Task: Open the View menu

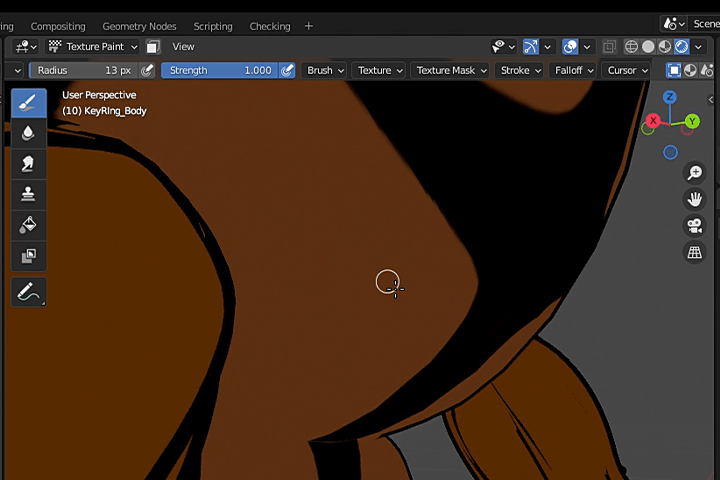Action: pos(183,46)
